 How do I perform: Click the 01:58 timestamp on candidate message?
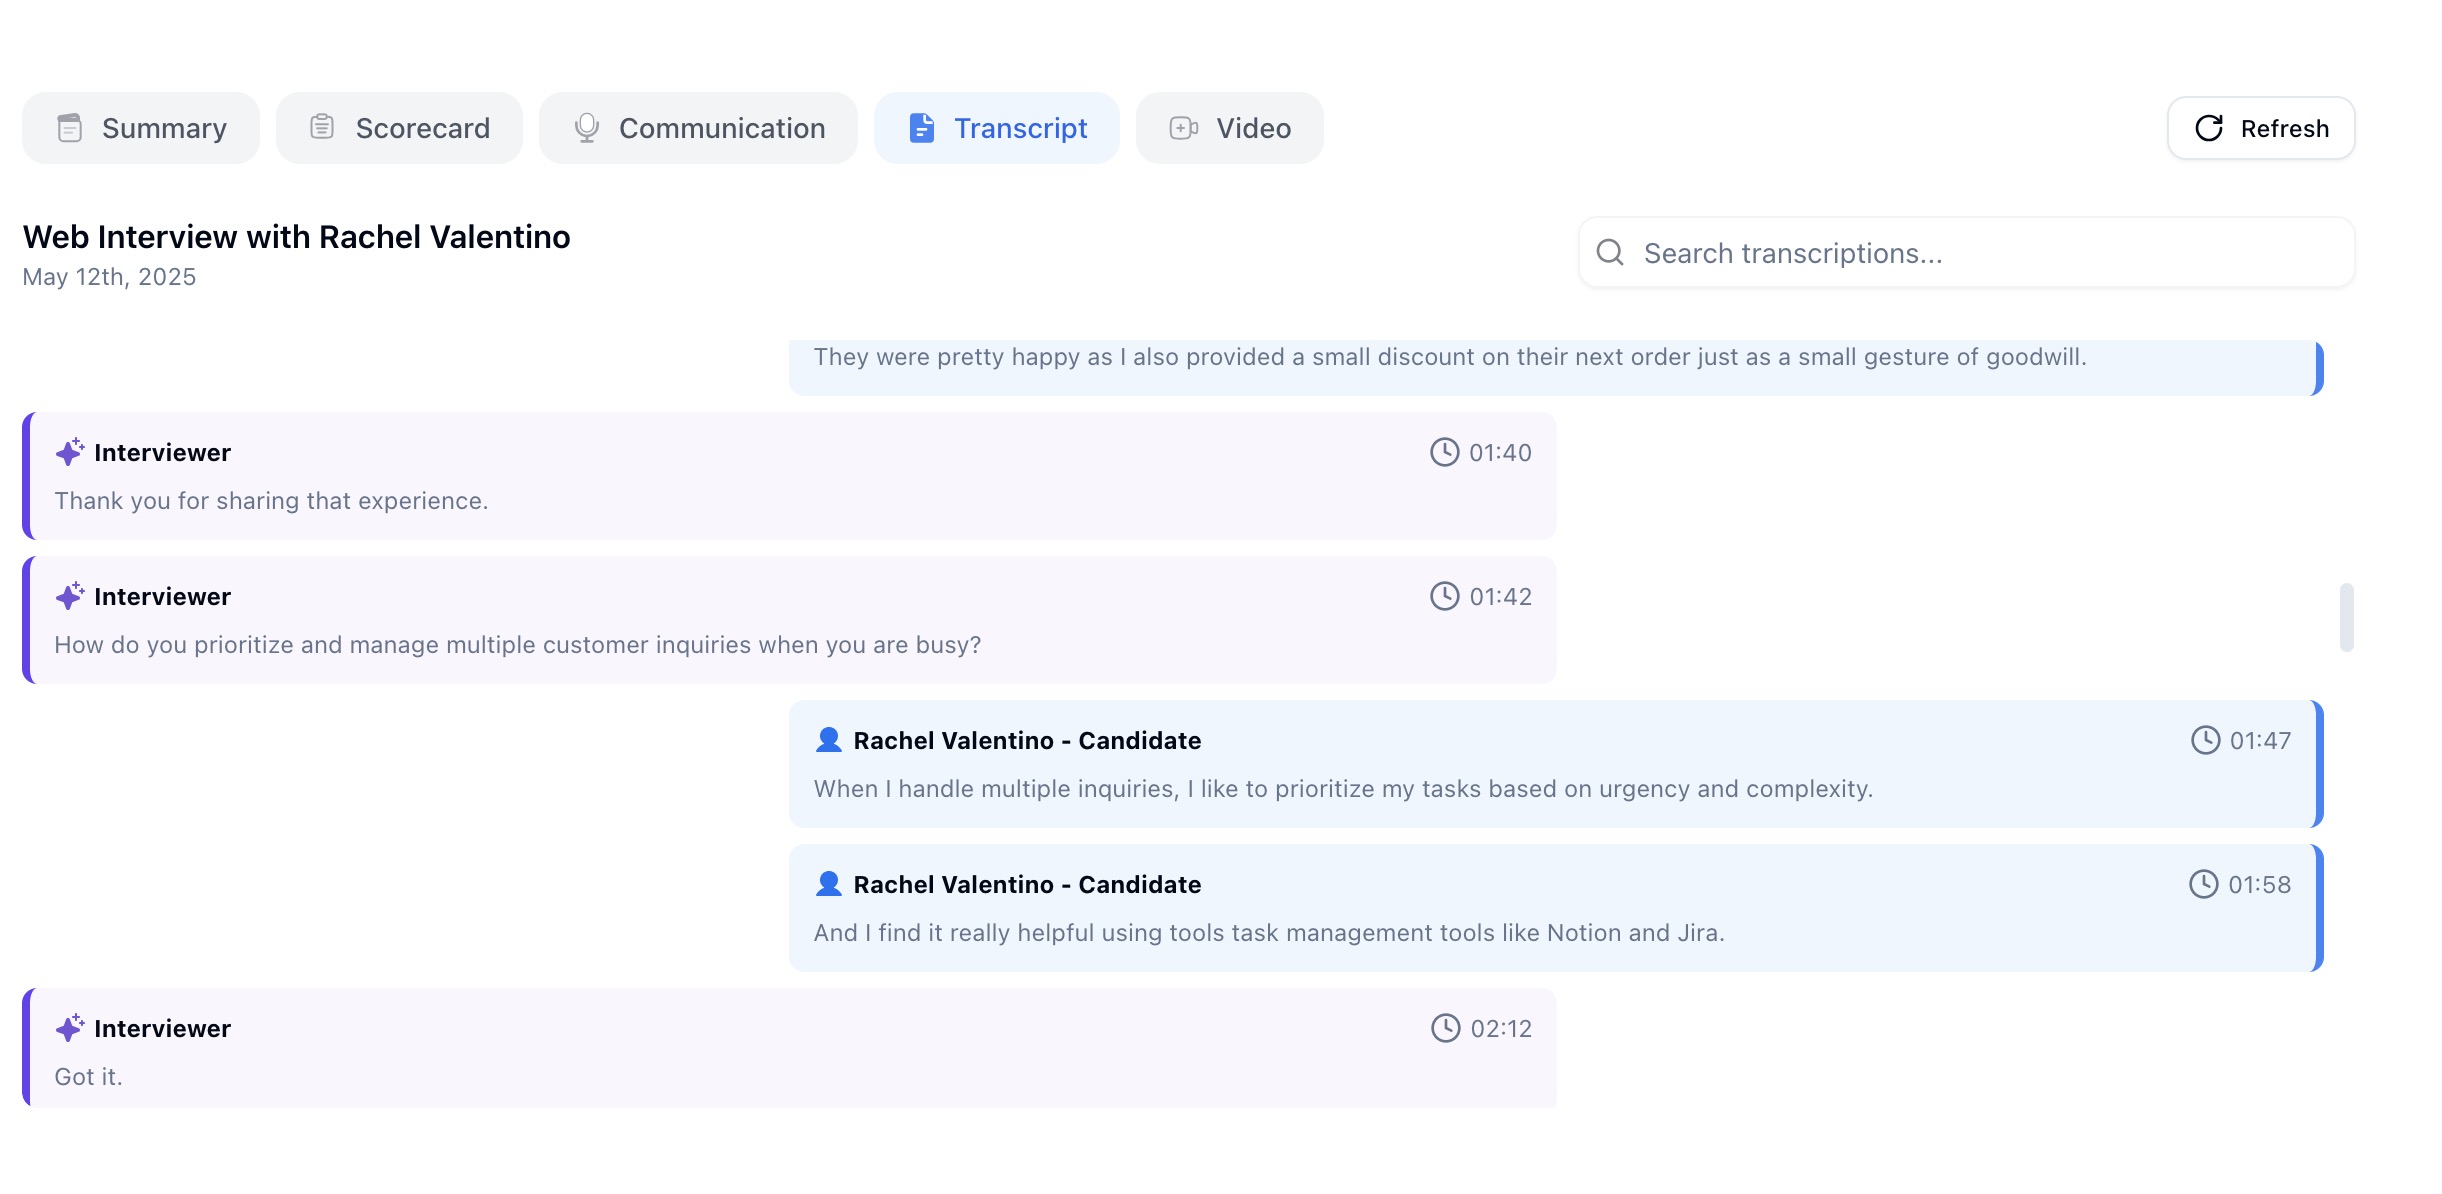[2259, 884]
